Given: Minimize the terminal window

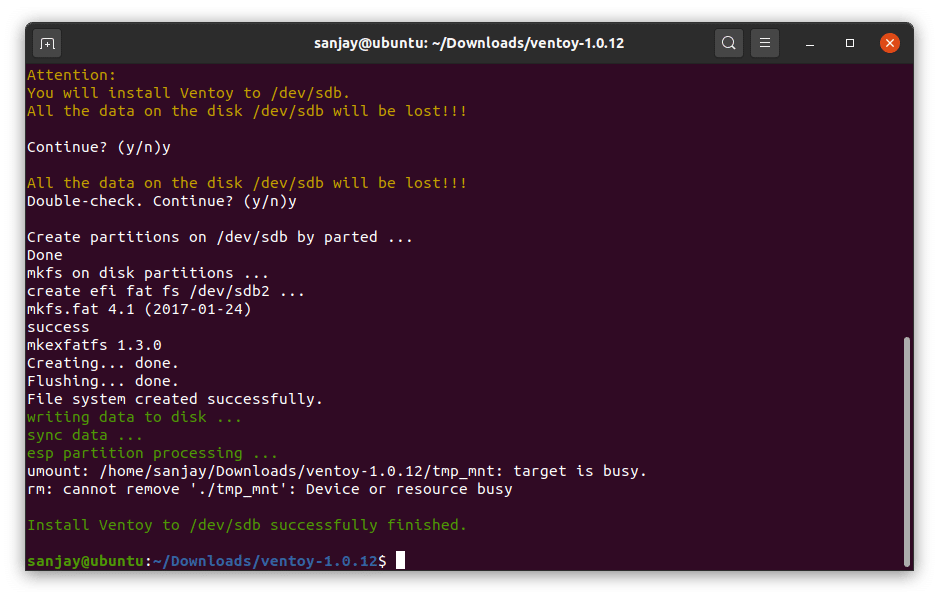Looking at the screenshot, I should (812, 44).
